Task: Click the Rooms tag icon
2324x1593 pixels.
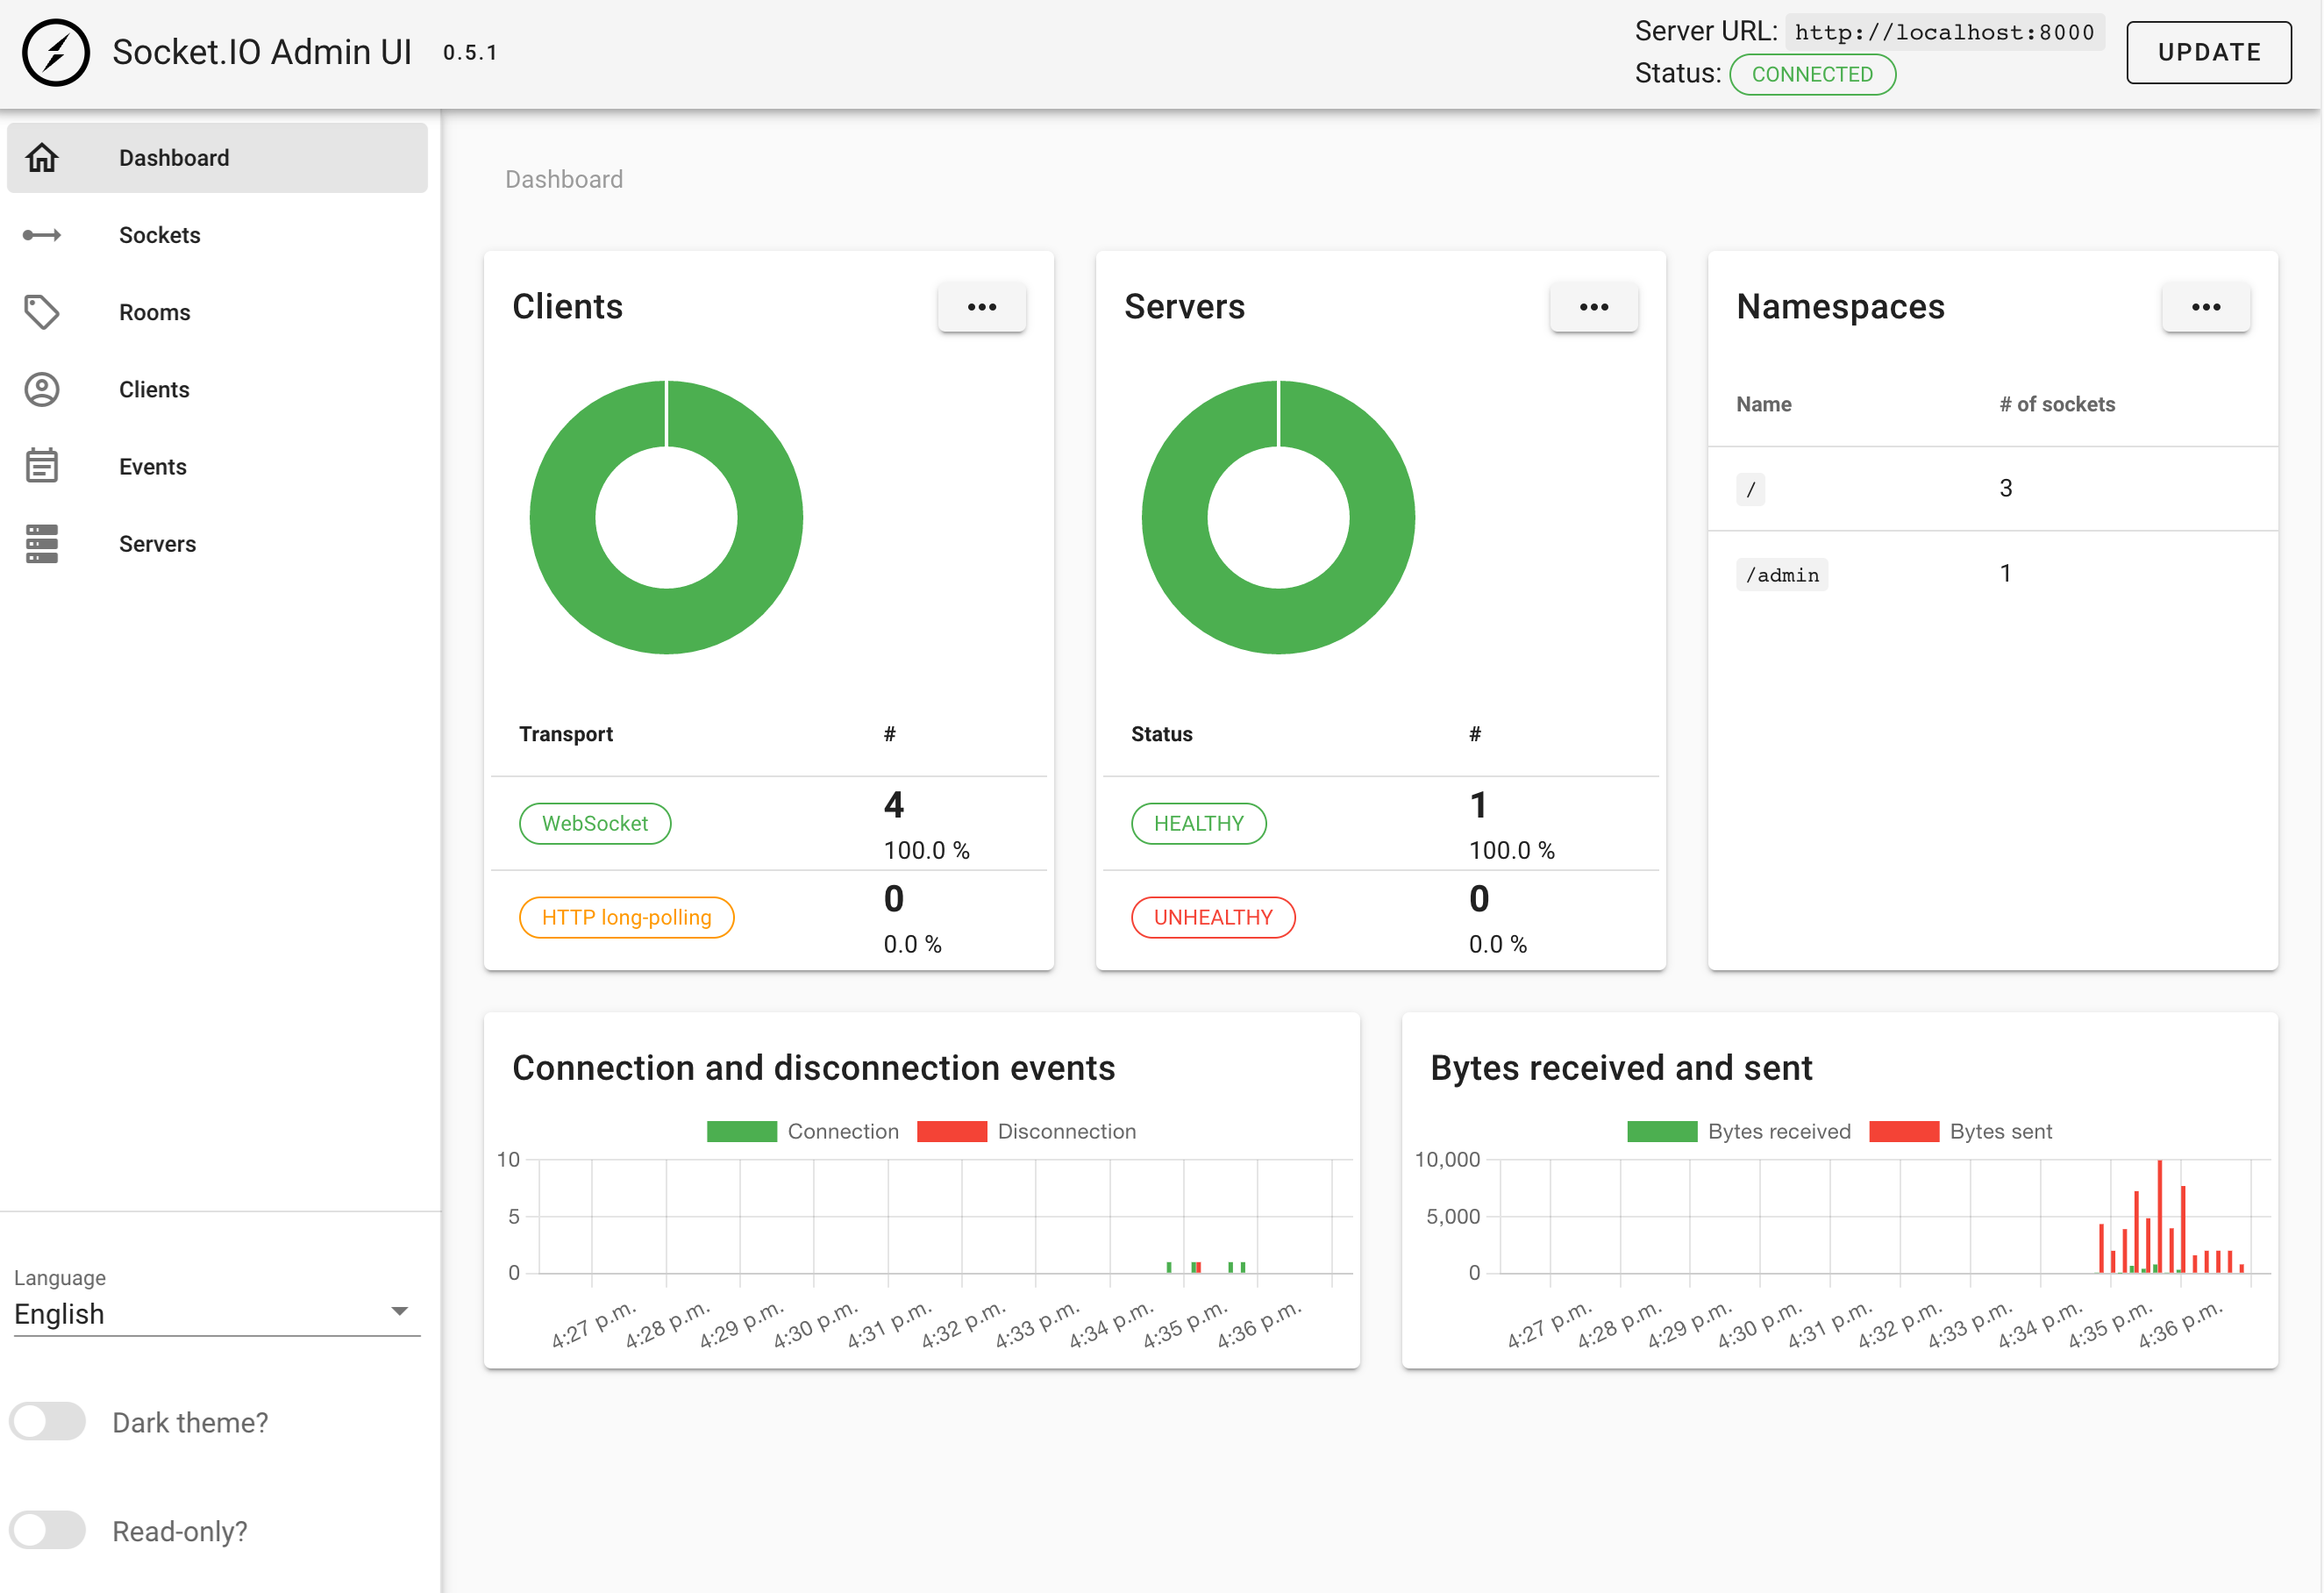Action: coord(42,312)
